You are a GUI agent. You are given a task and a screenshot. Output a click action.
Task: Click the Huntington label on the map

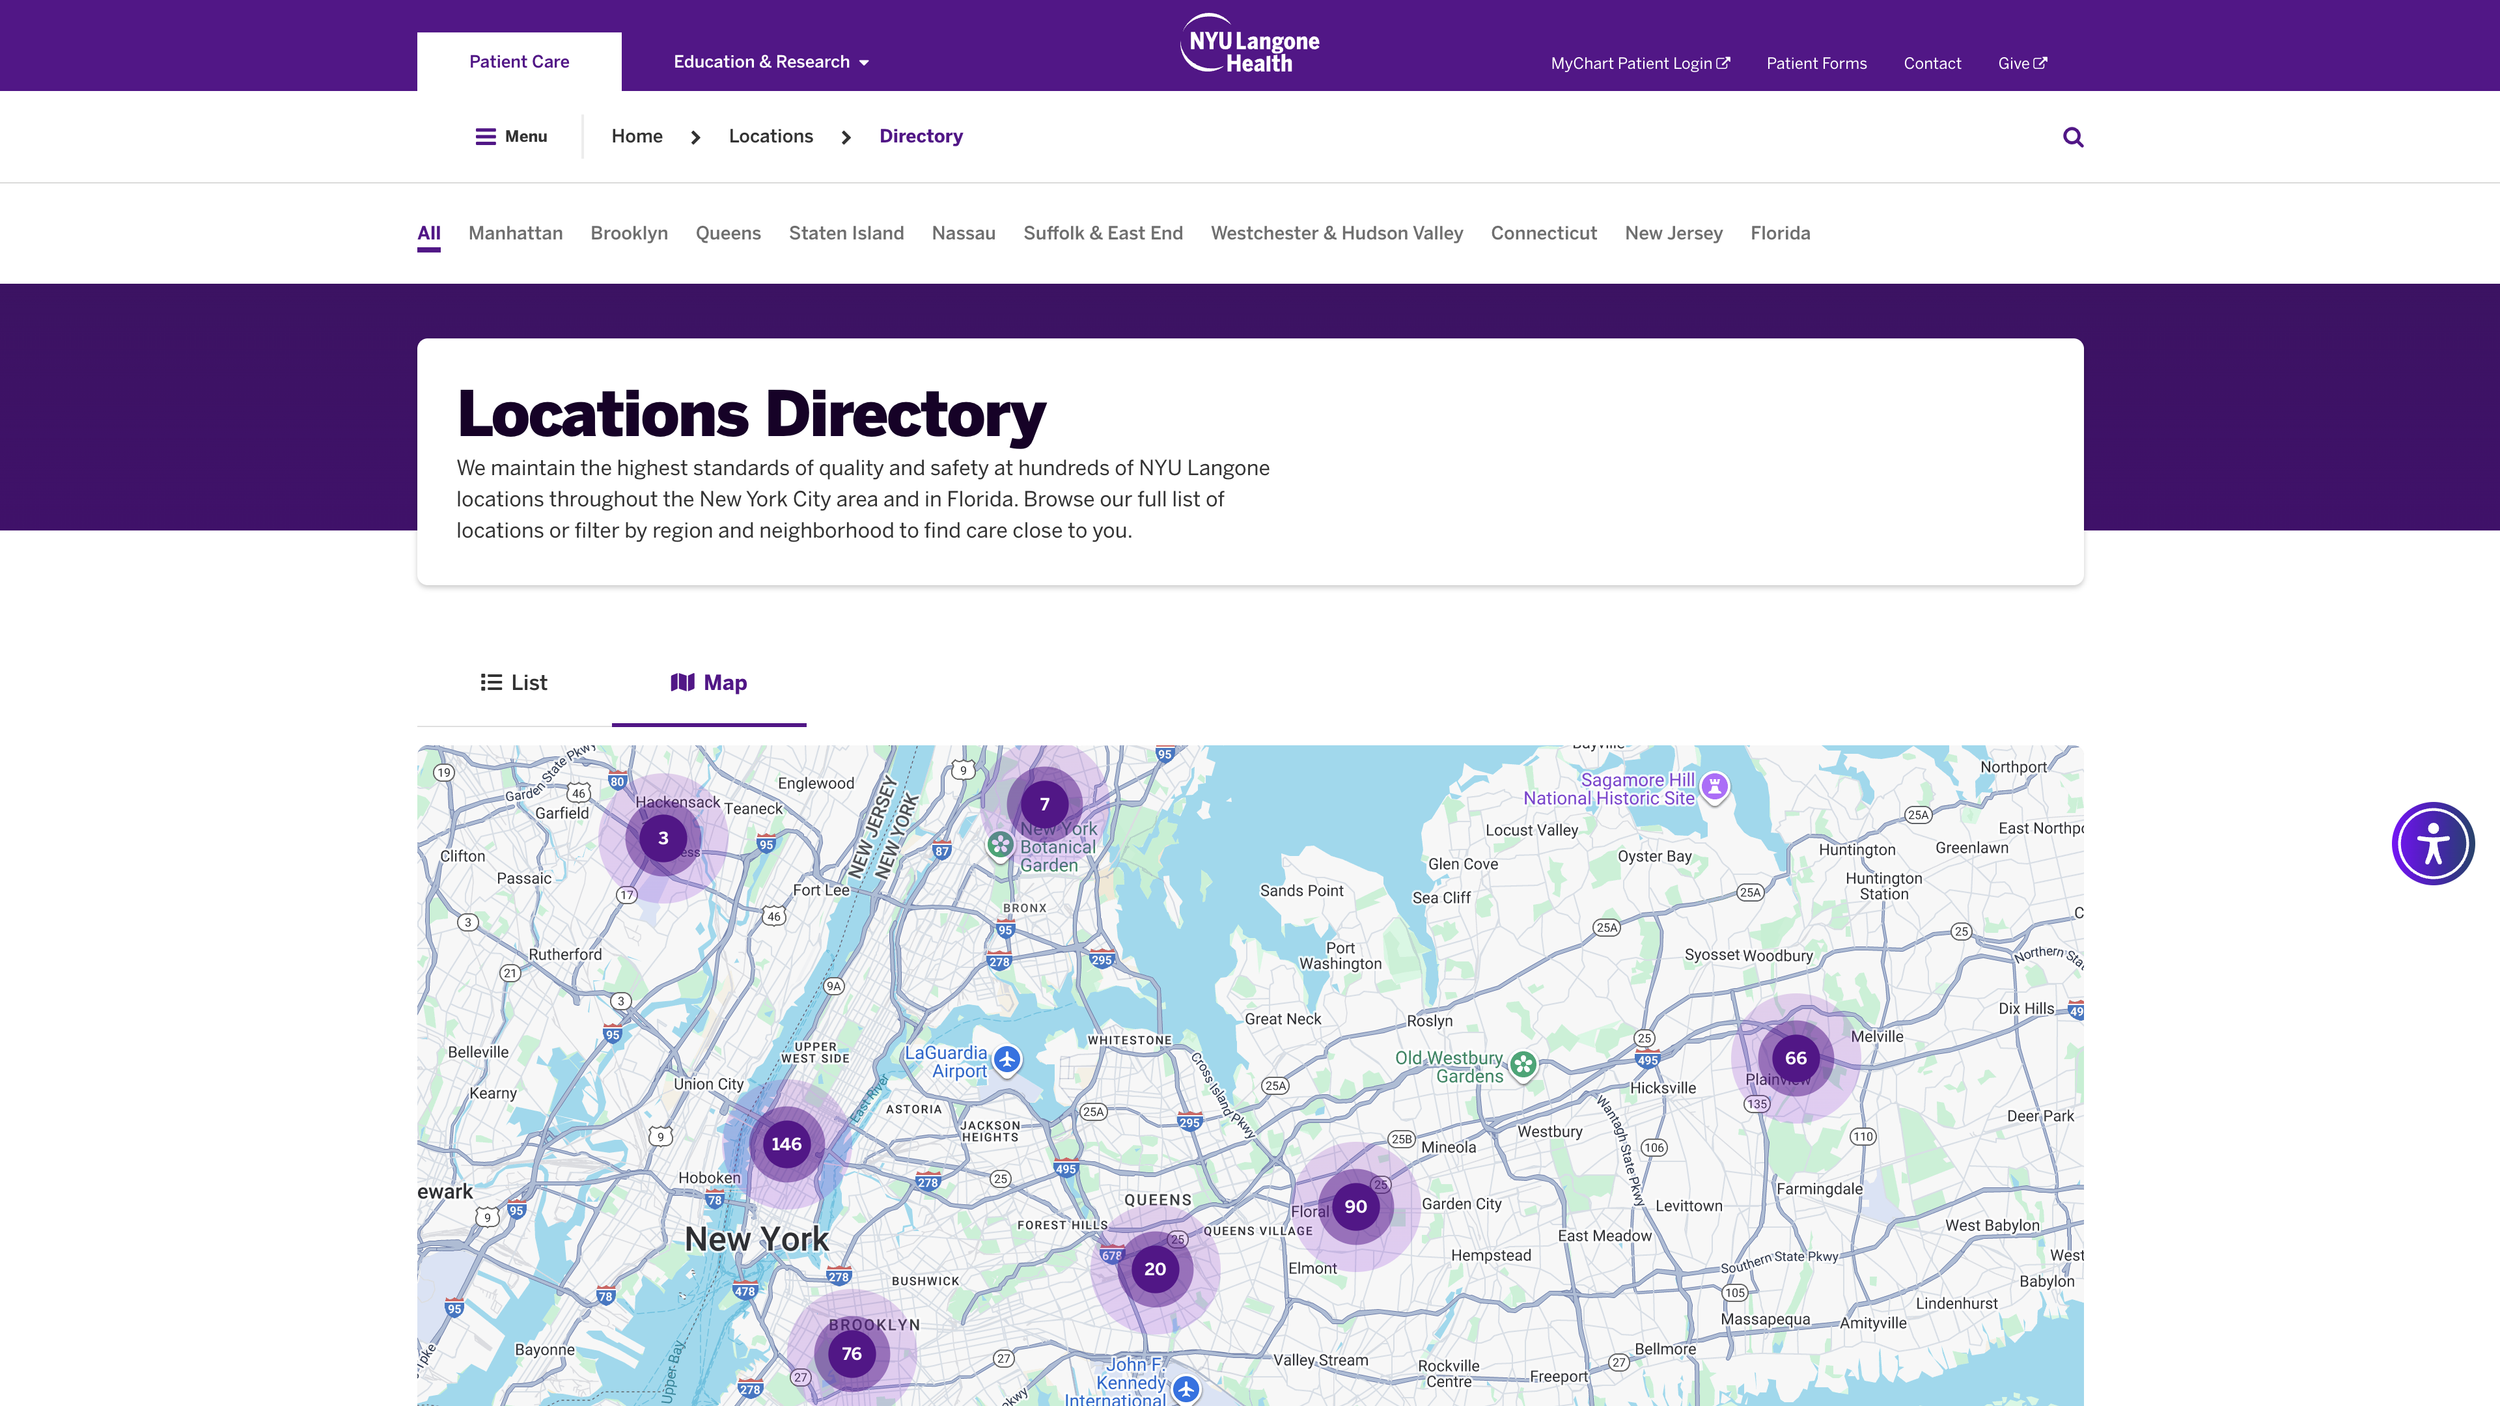click(1857, 850)
